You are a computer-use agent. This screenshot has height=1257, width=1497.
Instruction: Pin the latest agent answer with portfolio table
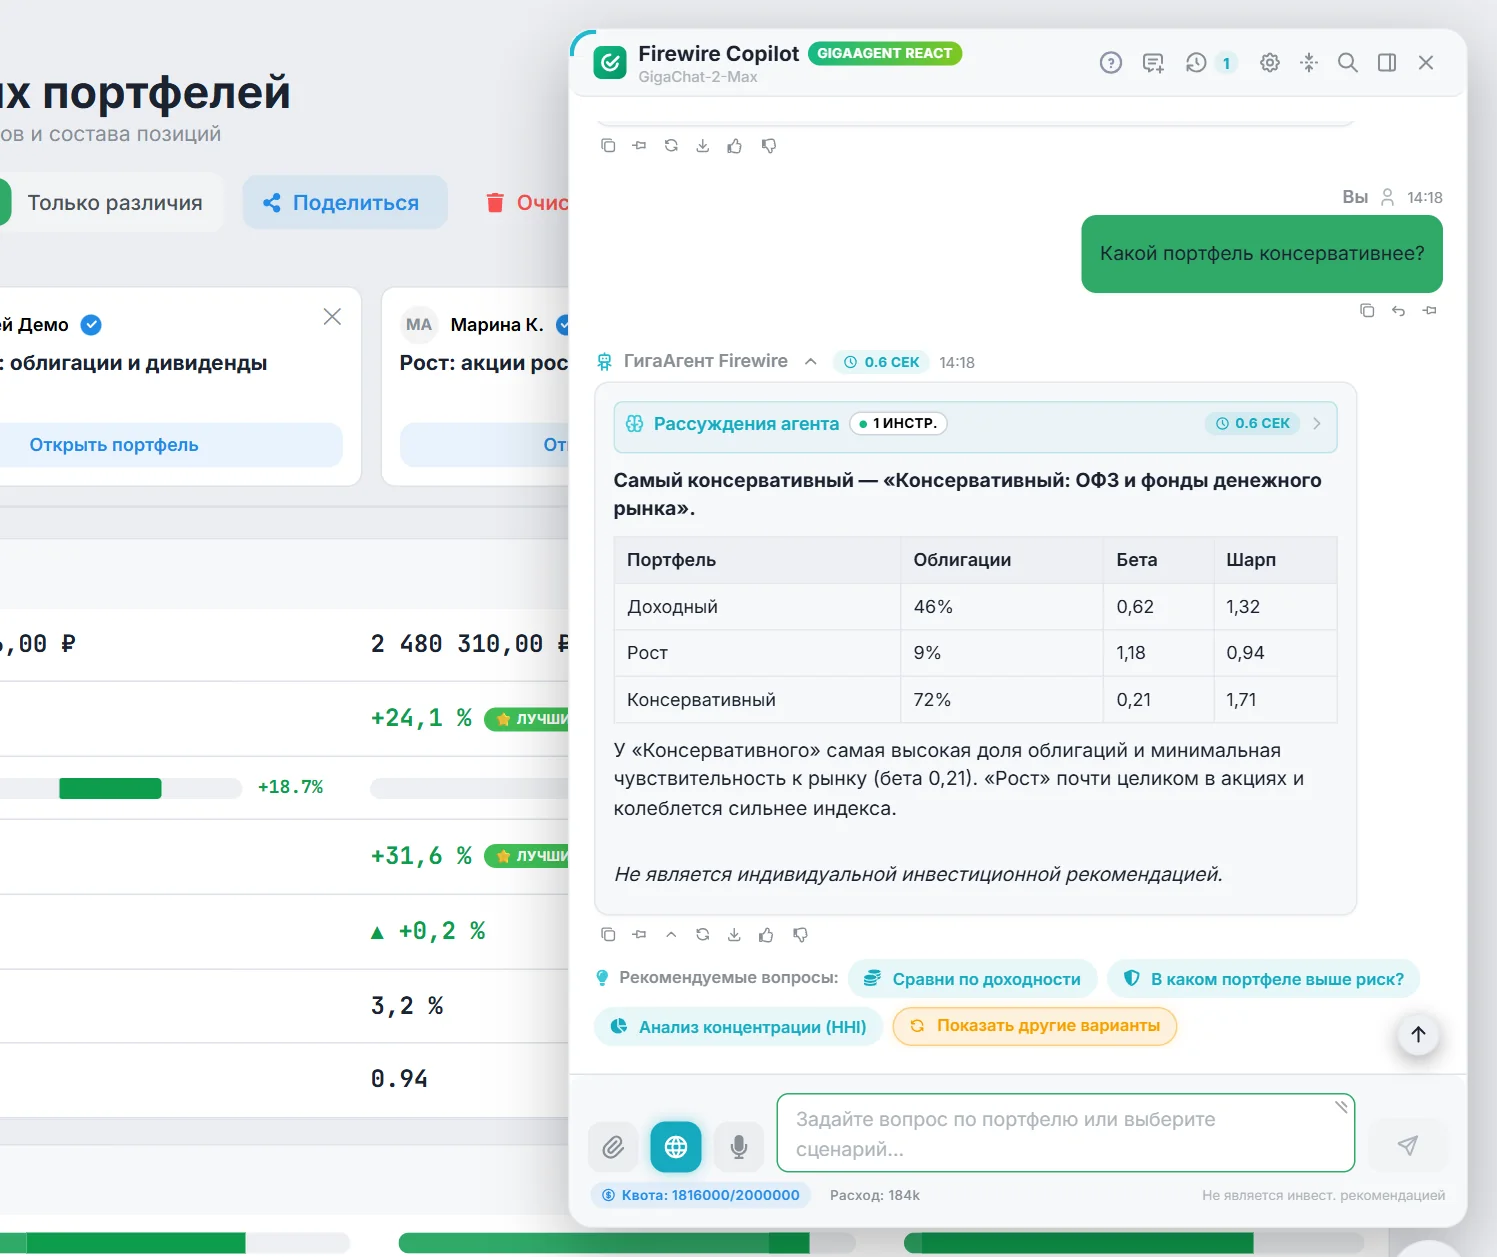[x=640, y=935]
